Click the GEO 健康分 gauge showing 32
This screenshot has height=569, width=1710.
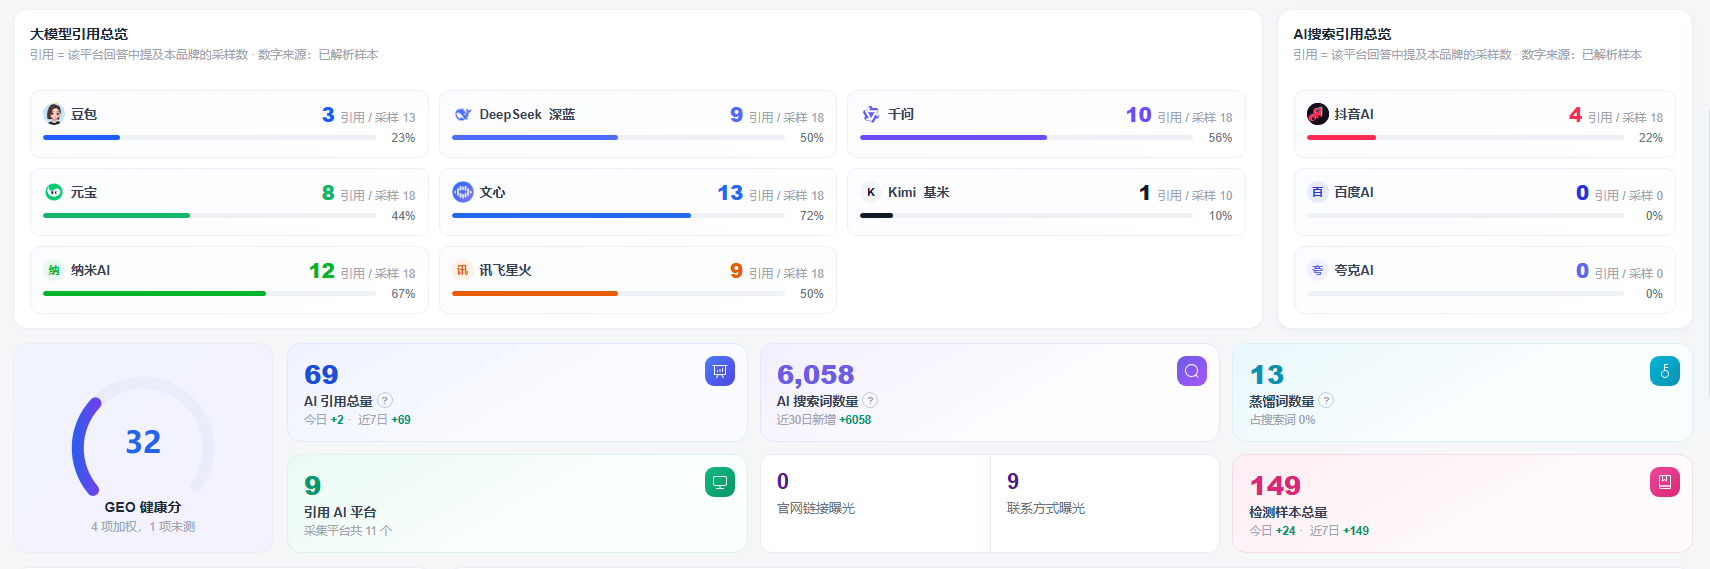(143, 437)
